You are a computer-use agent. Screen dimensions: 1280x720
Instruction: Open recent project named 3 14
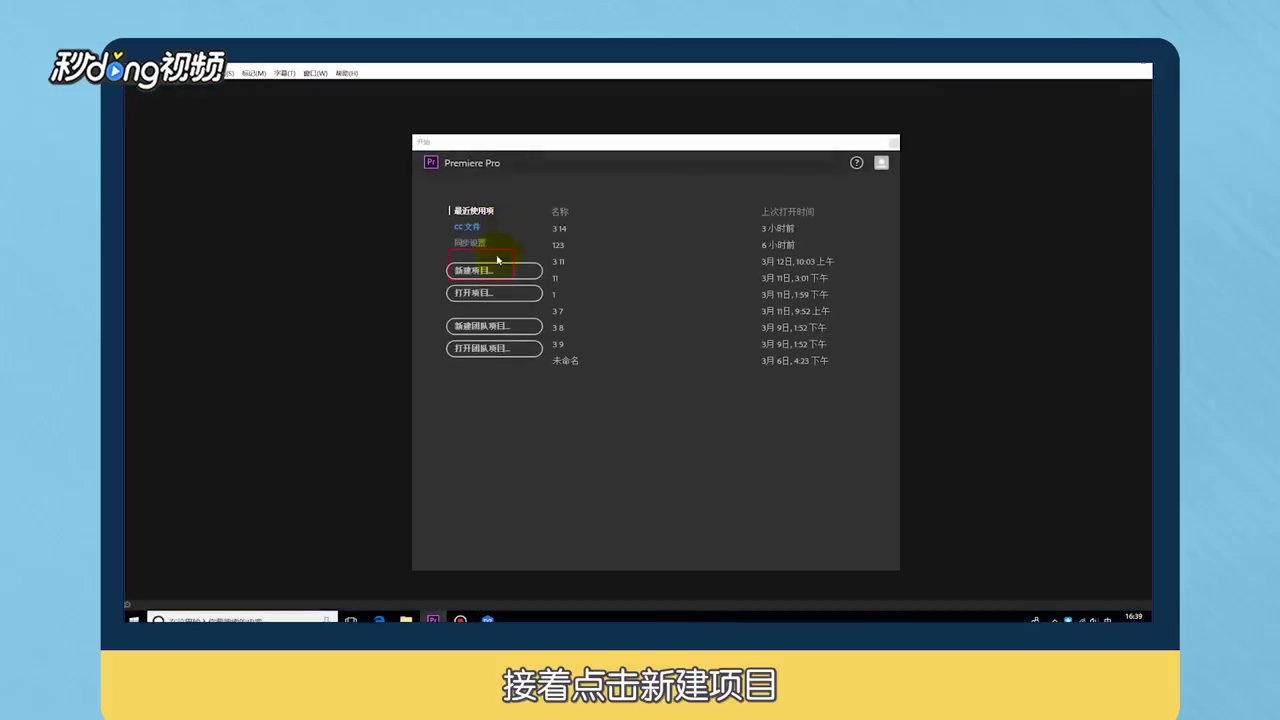[559, 229]
